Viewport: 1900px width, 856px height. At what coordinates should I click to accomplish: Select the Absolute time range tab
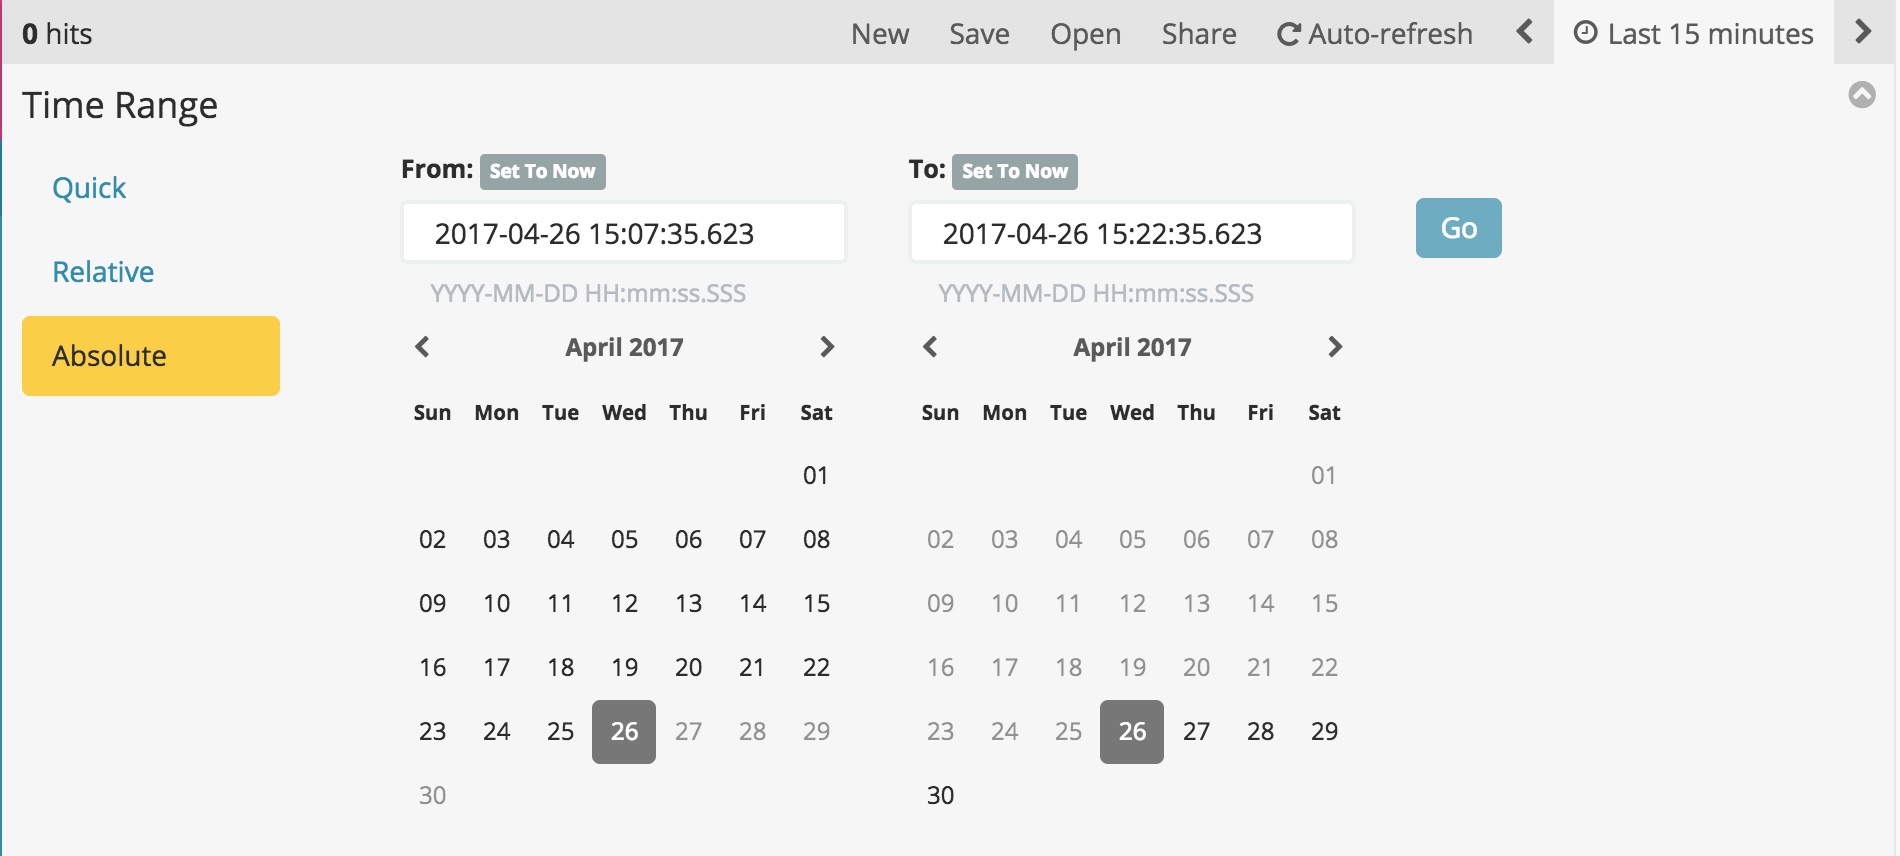coord(151,356)
